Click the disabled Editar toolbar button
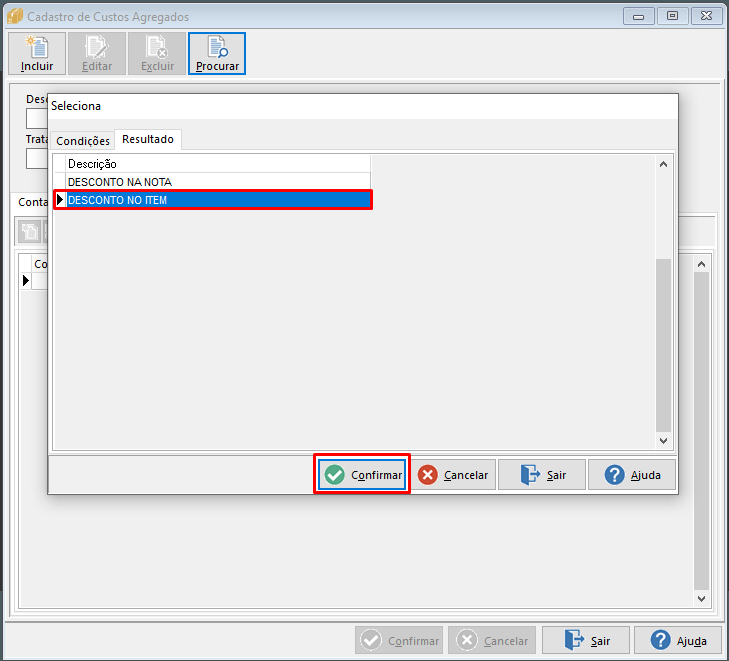729x661 pixels. pyautogui.click(x=97, y=53)
